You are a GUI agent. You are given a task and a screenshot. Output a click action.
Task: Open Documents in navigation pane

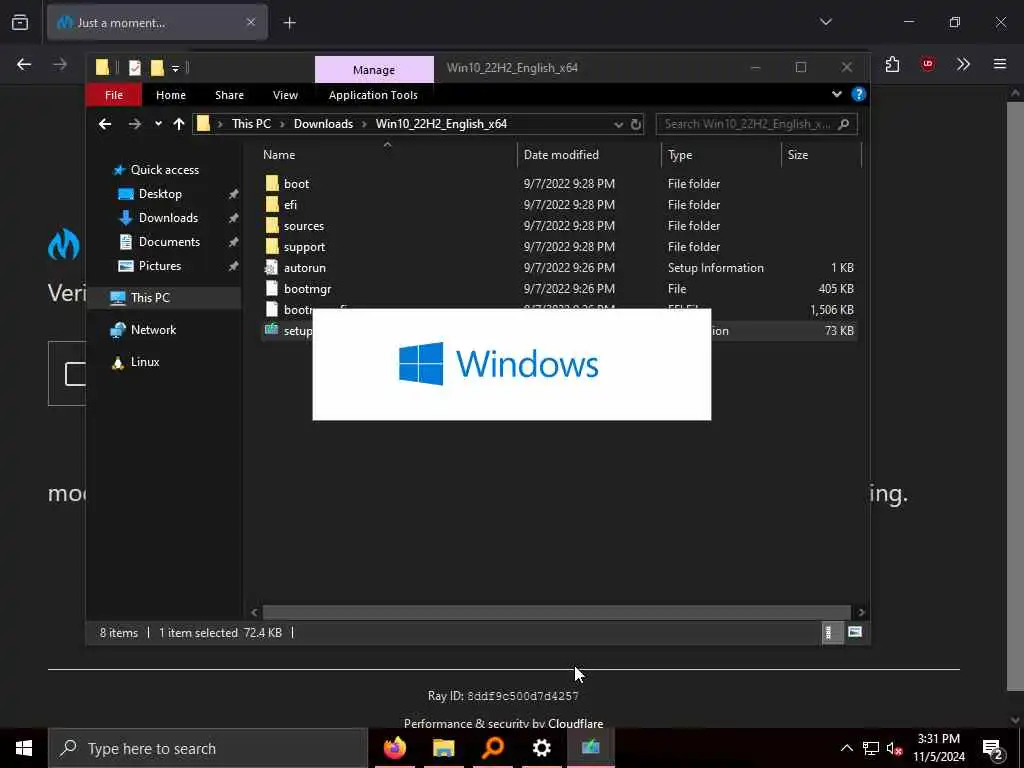169,242
